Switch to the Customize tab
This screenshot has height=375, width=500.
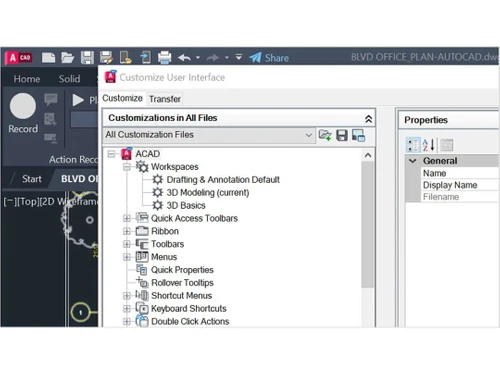(122, 98)
